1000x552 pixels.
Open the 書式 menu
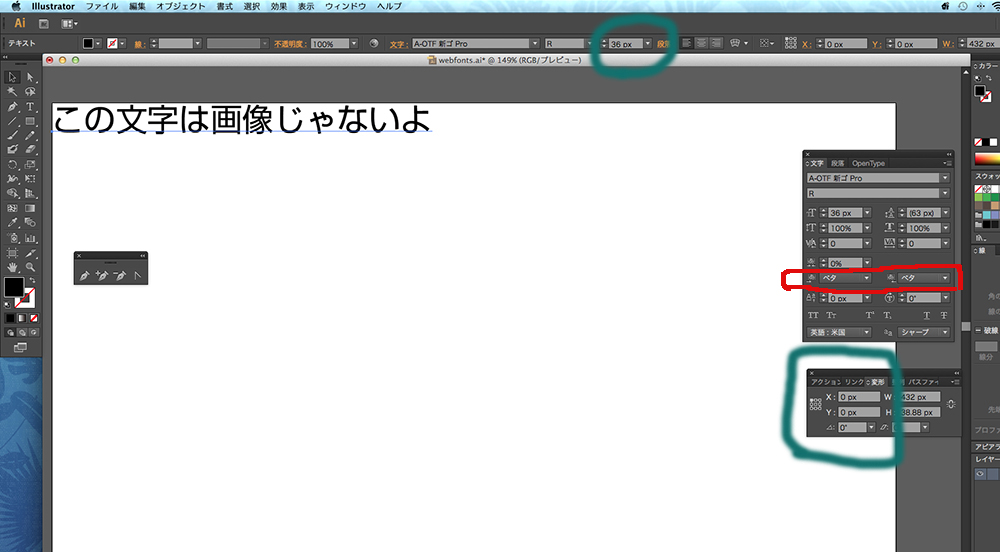224,6
